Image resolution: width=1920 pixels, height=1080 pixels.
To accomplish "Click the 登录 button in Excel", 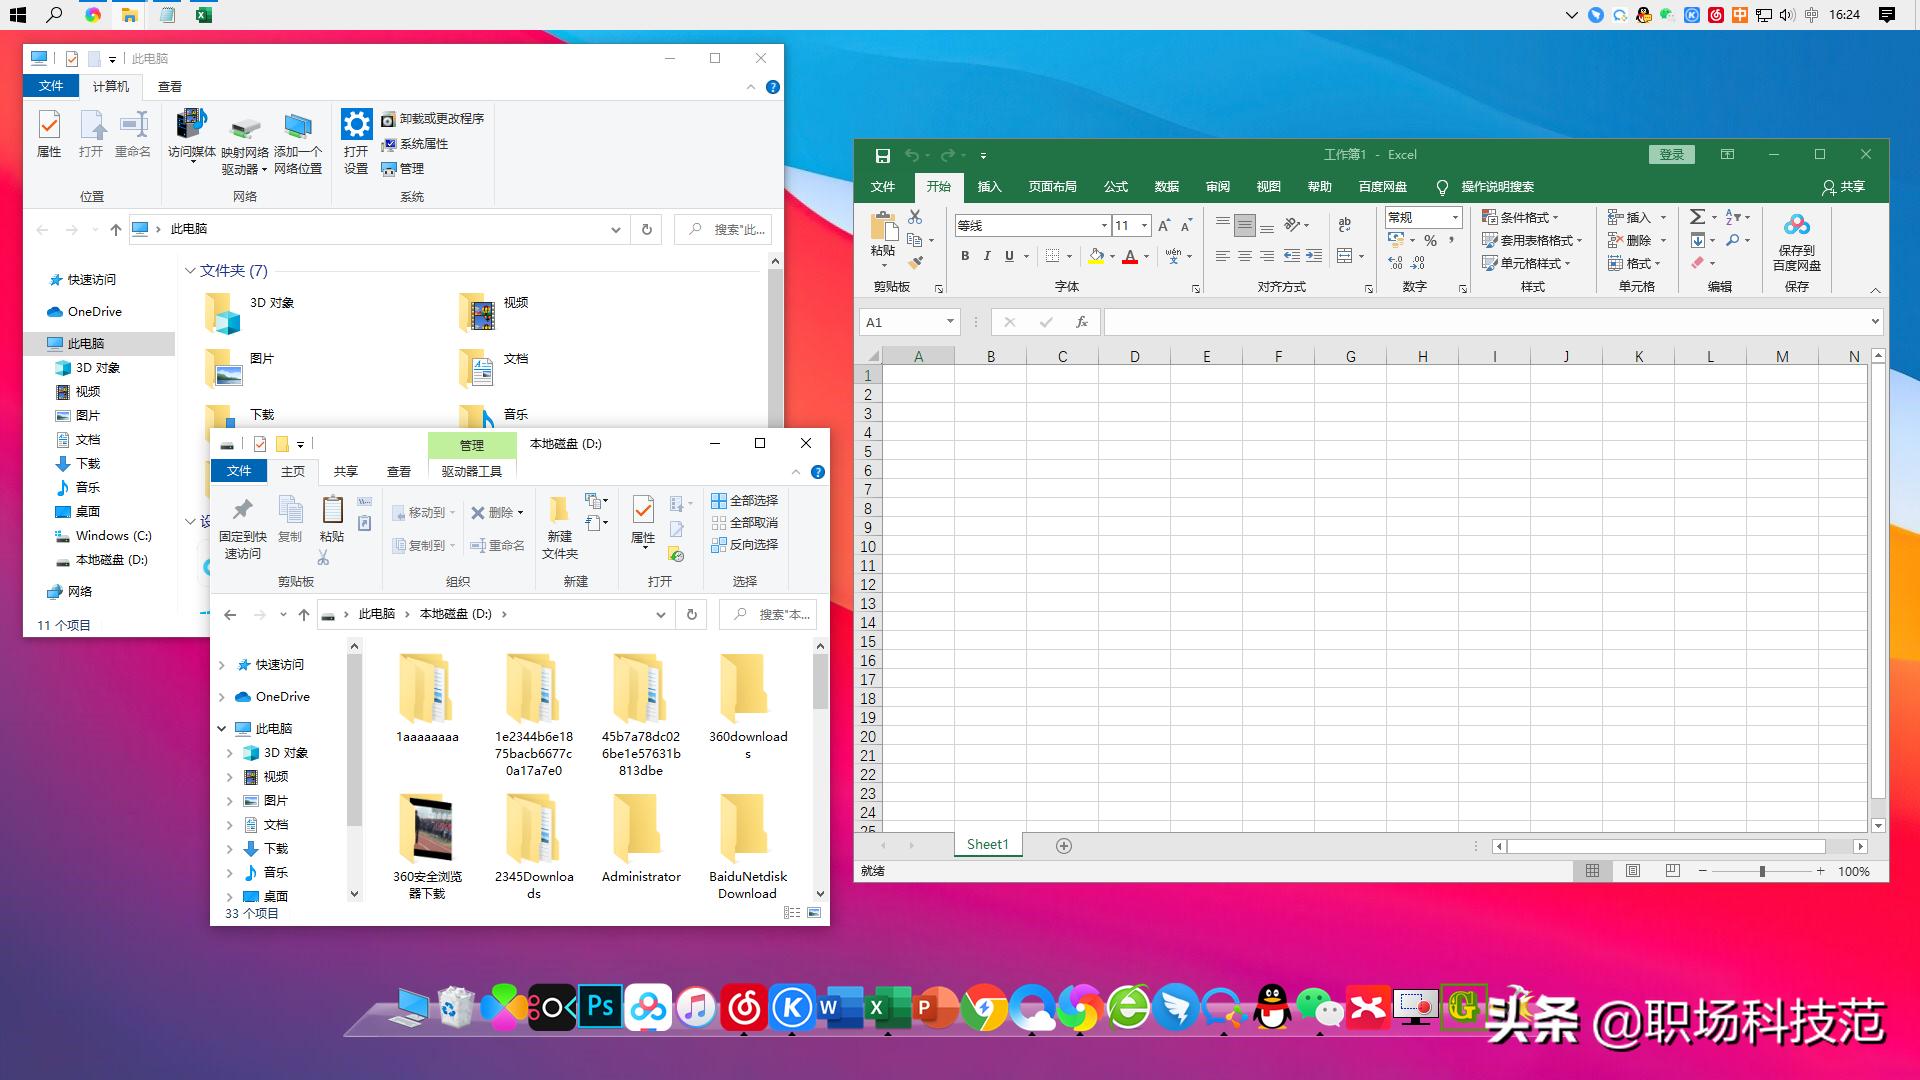I will 1670,154.
